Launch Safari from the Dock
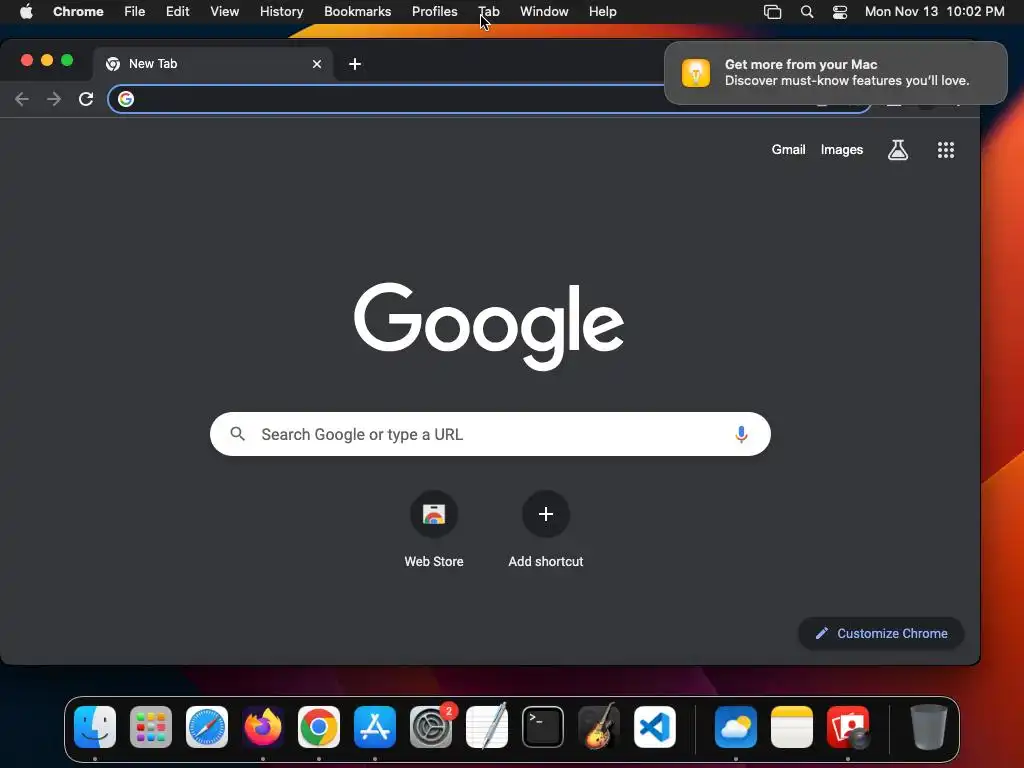 pyautogui.click(x=207, y=727)
